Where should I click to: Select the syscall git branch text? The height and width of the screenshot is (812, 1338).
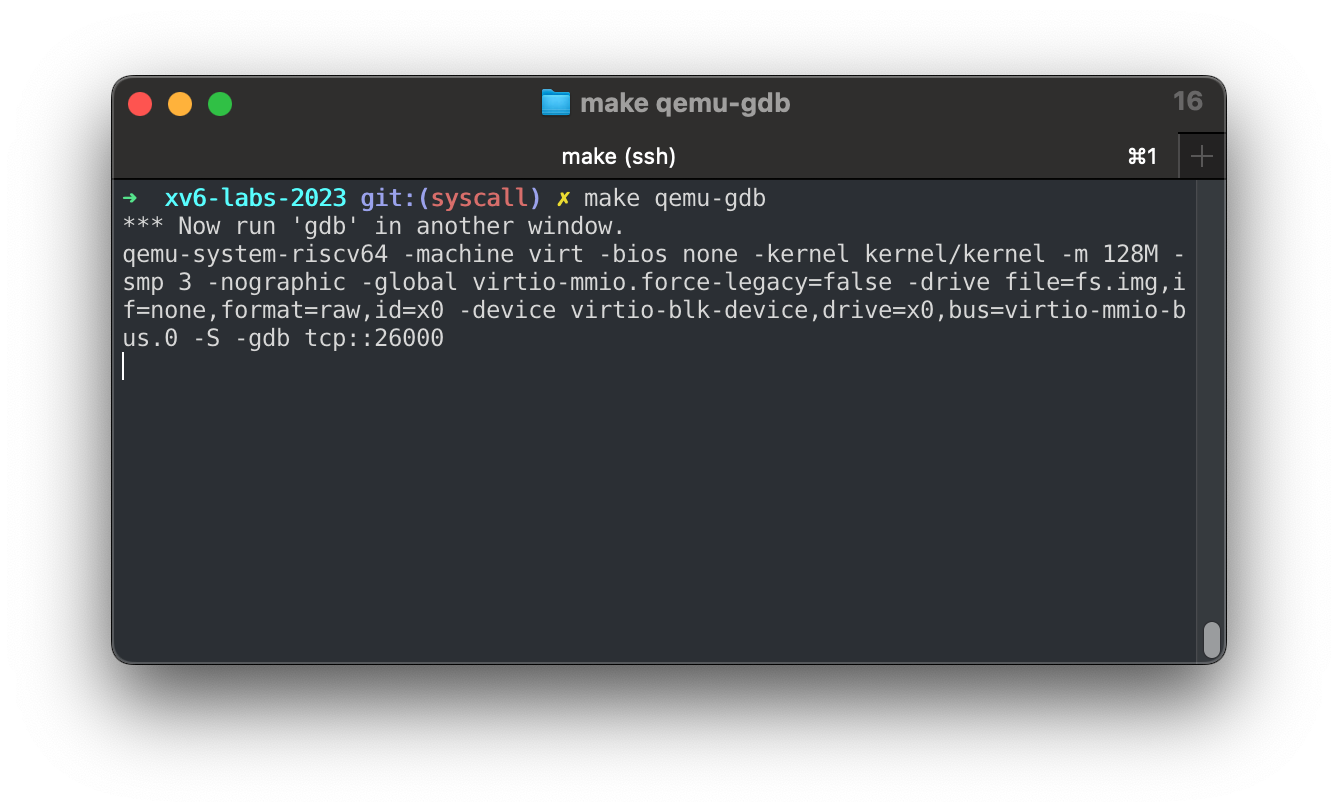pyautogui.click(x=479, y=198)
